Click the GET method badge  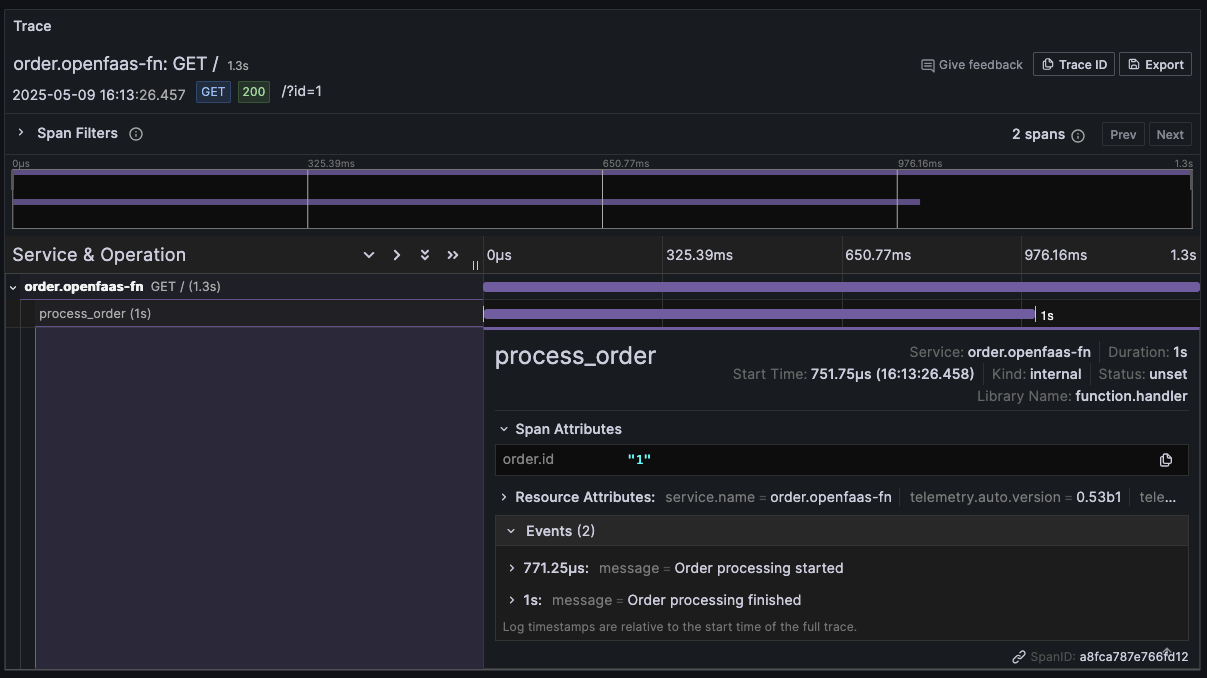(x=213, y=92)
